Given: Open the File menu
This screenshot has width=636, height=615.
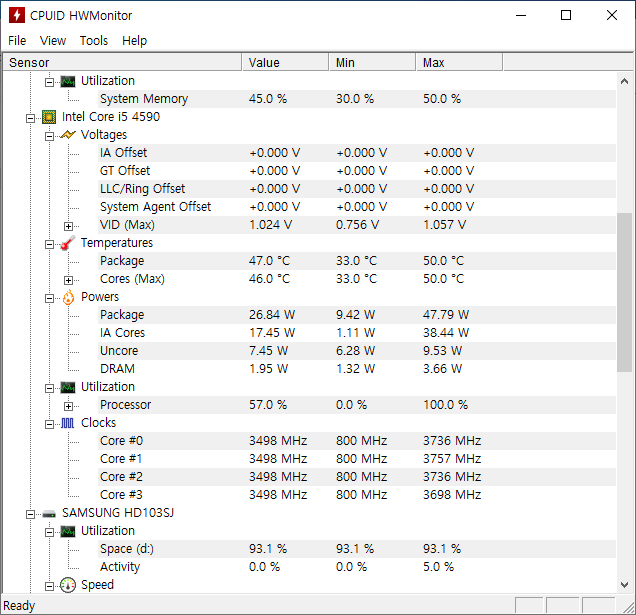Looking at the screenshot, I should 17,41.
